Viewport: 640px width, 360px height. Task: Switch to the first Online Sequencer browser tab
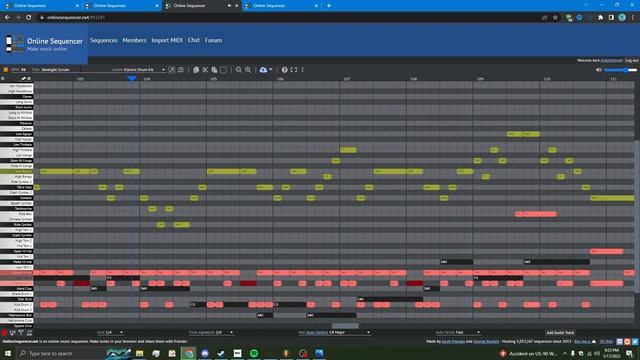[41, 6]
